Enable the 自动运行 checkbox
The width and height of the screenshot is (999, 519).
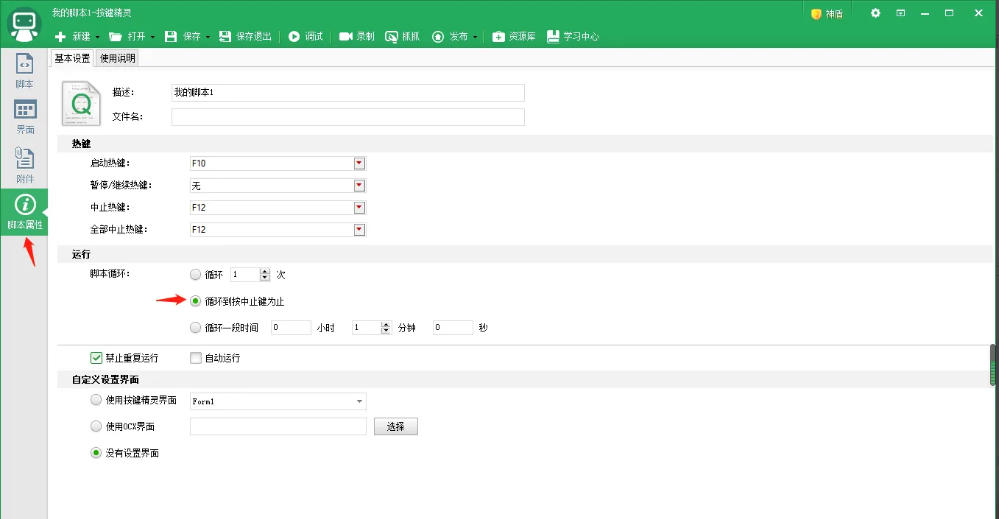(196, 357)
